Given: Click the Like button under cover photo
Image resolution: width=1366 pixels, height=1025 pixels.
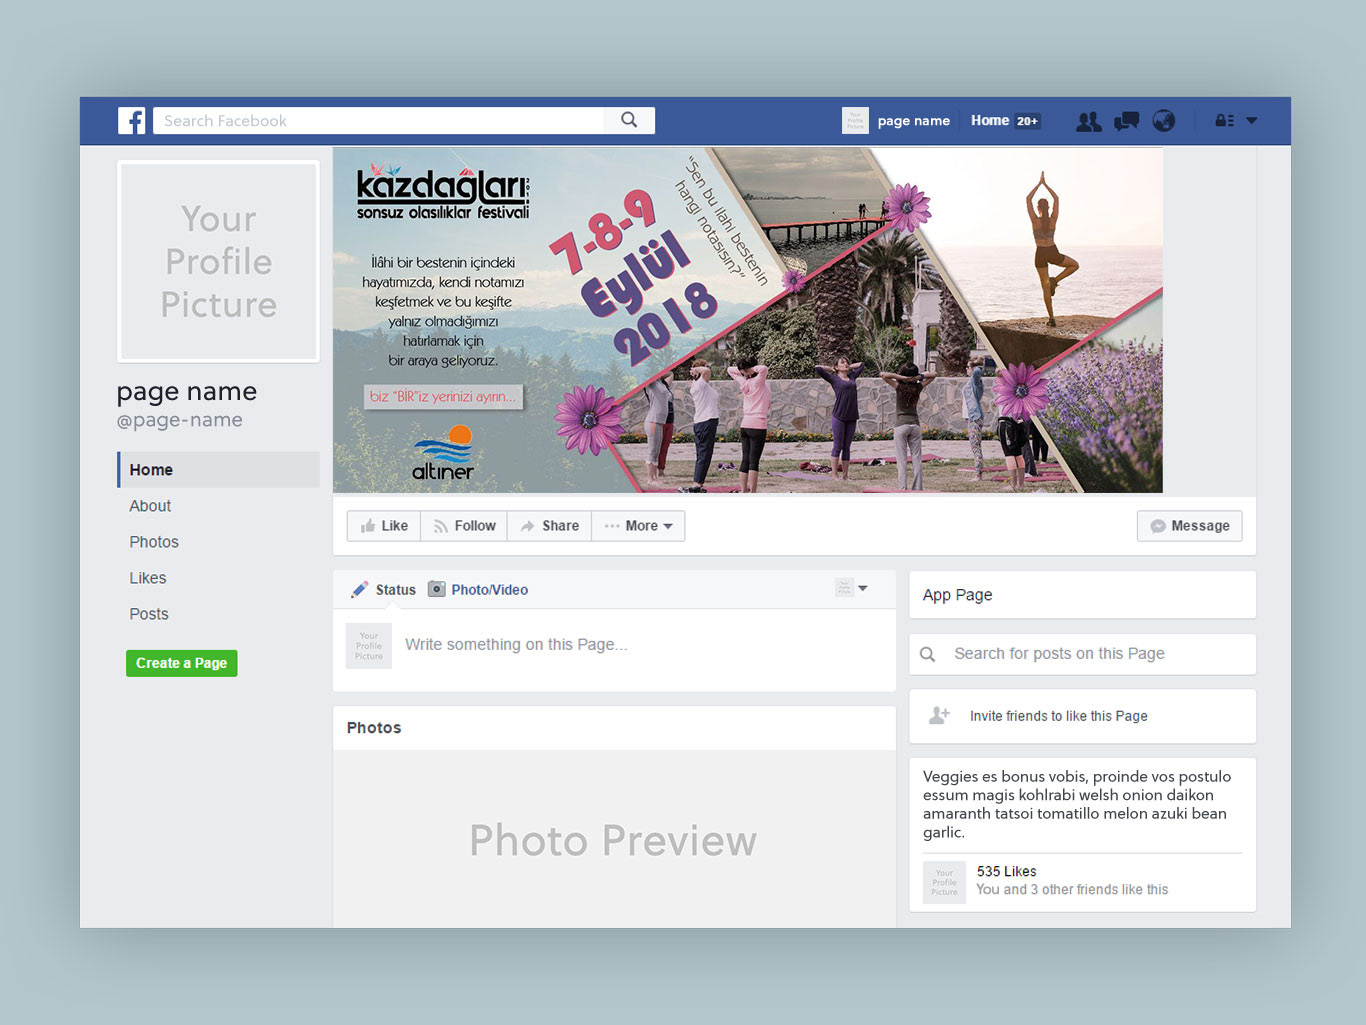Looking at the screenshot, I should pos(384,526).
